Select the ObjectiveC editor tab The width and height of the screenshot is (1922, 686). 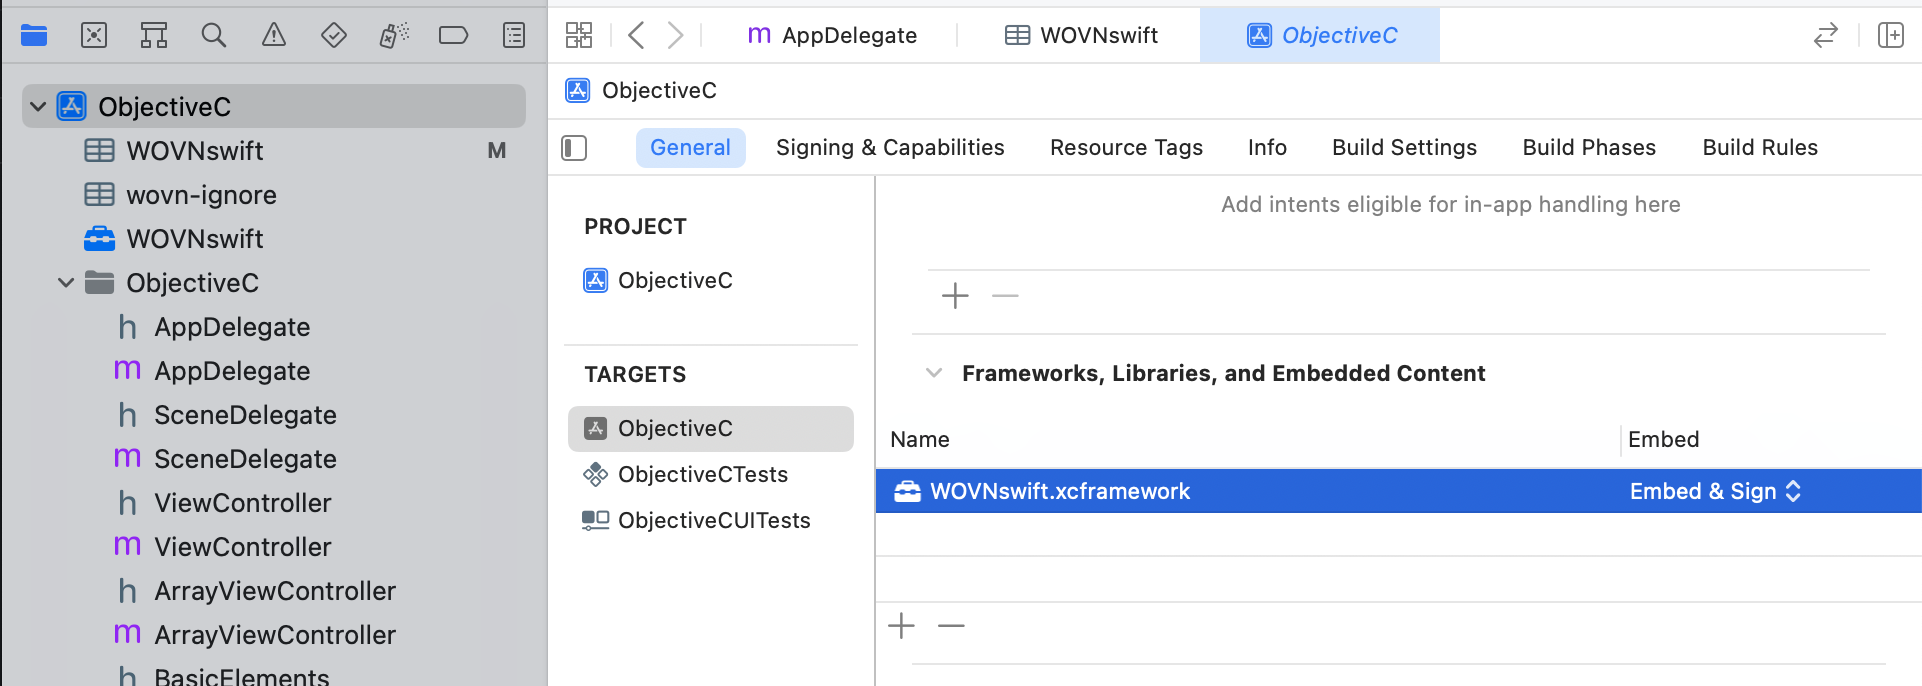point(1320,36)
